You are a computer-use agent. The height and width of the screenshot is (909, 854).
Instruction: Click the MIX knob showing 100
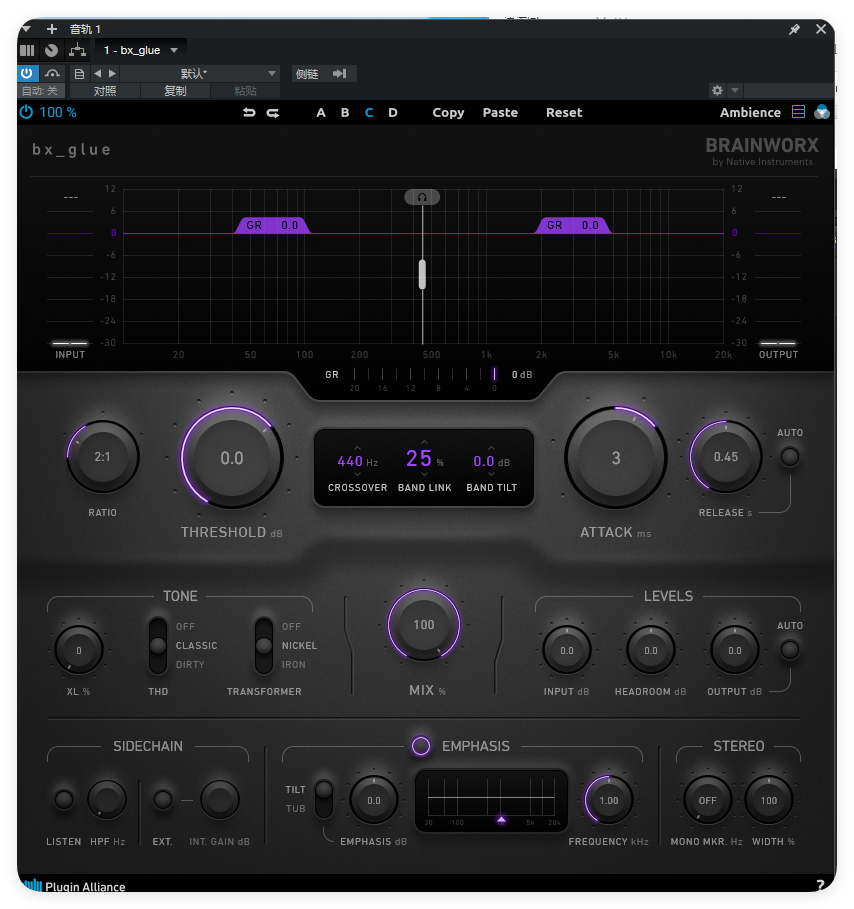coord(424,625)
